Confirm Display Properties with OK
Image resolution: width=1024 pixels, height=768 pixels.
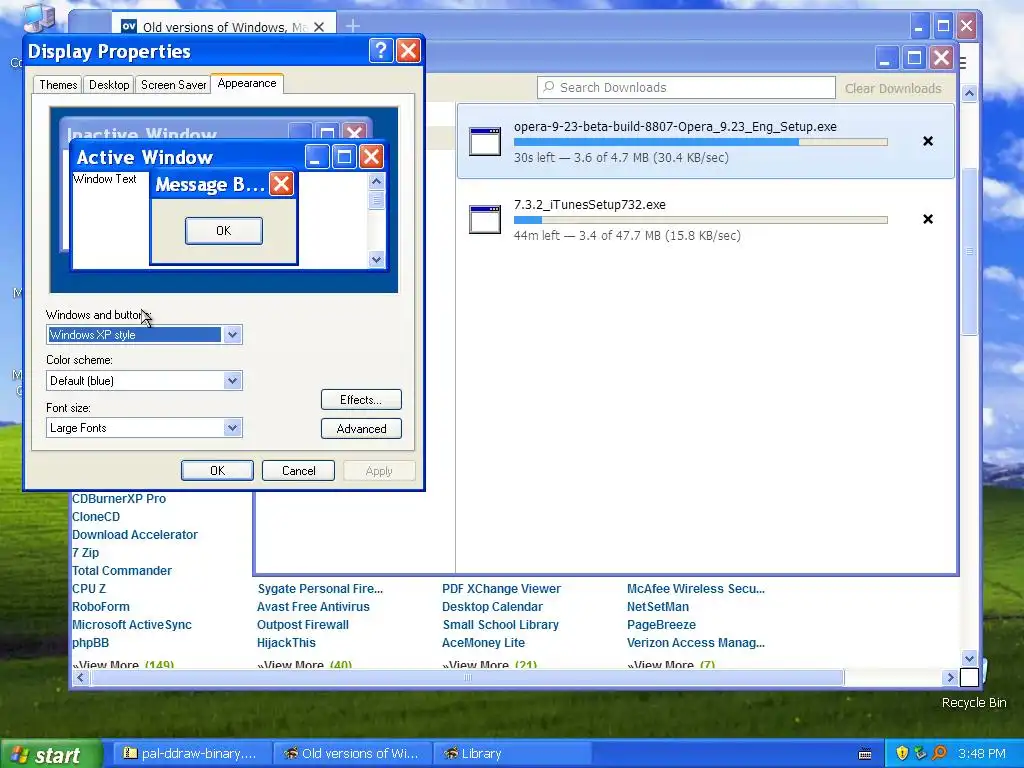tap(217, 471)
